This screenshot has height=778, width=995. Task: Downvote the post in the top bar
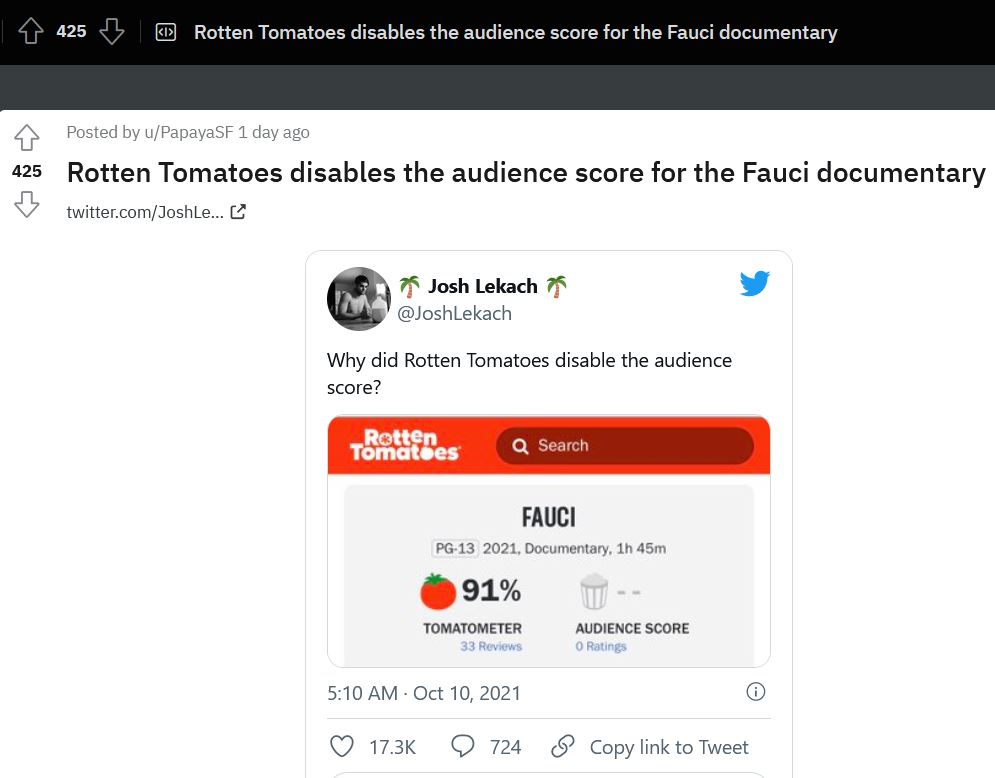point(112,32)
